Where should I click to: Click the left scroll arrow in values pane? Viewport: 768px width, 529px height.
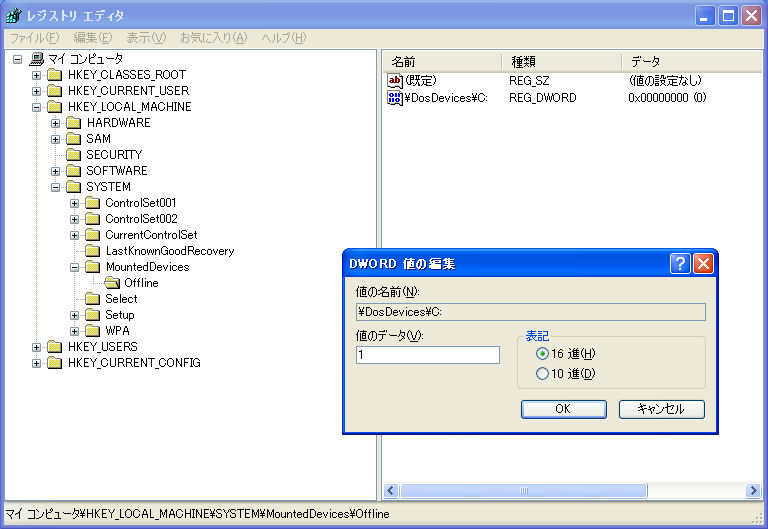coord(391,490)
